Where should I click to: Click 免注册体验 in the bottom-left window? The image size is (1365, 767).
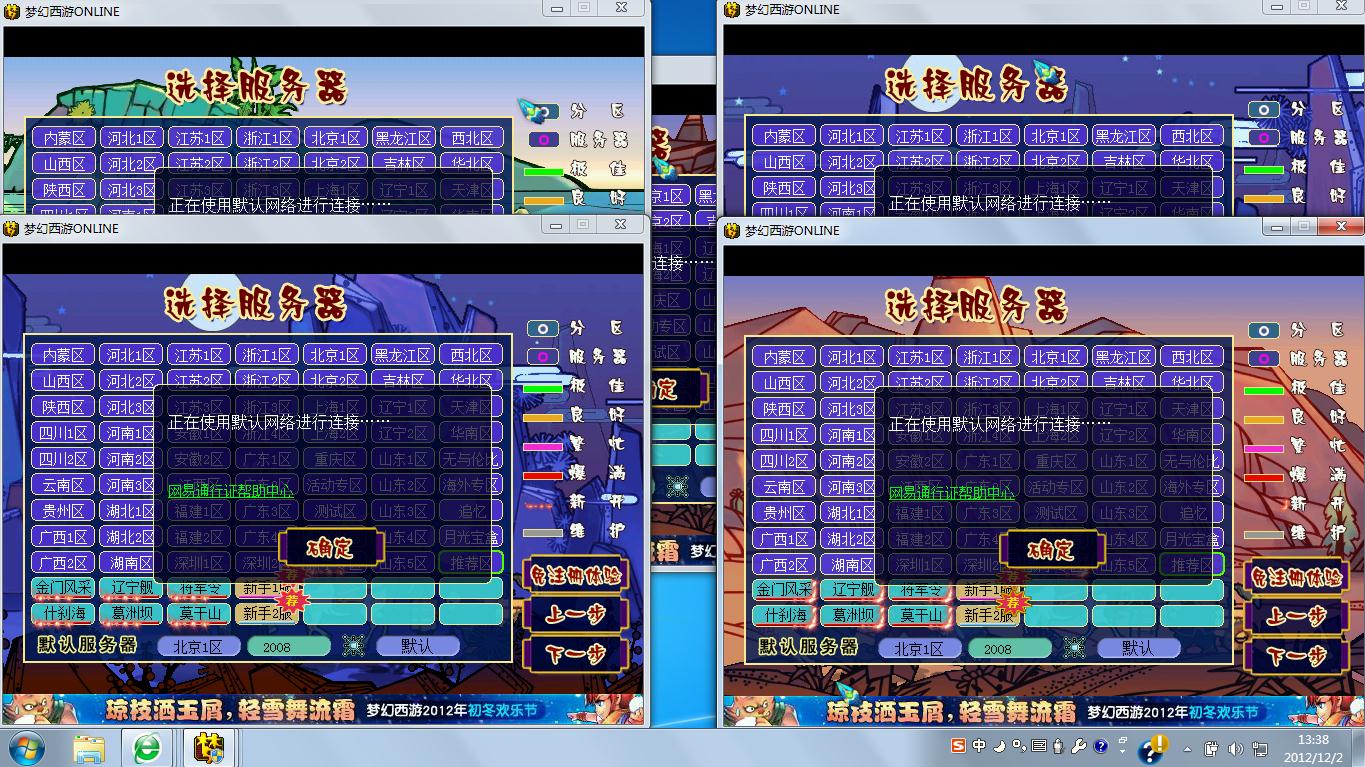tap(575, 575)
